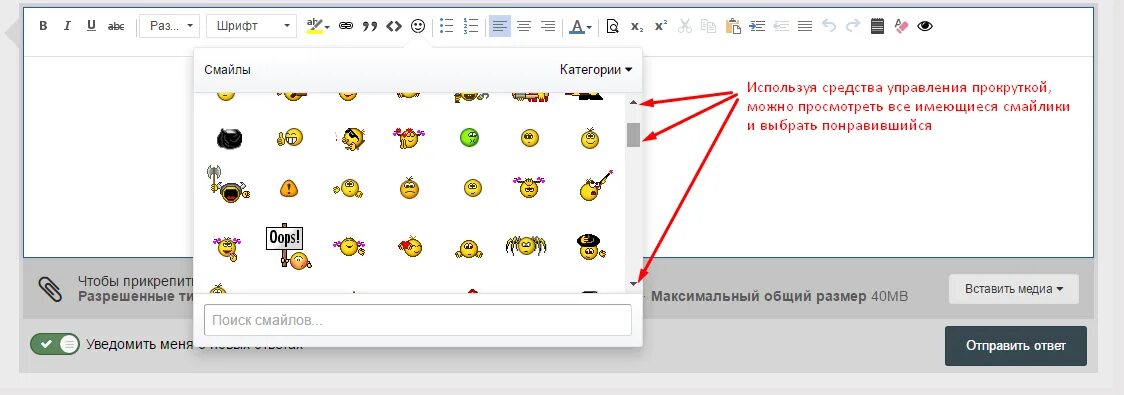Toggle italic formatting
This screenshot has width=1124, height=395.
coord(67,27)
